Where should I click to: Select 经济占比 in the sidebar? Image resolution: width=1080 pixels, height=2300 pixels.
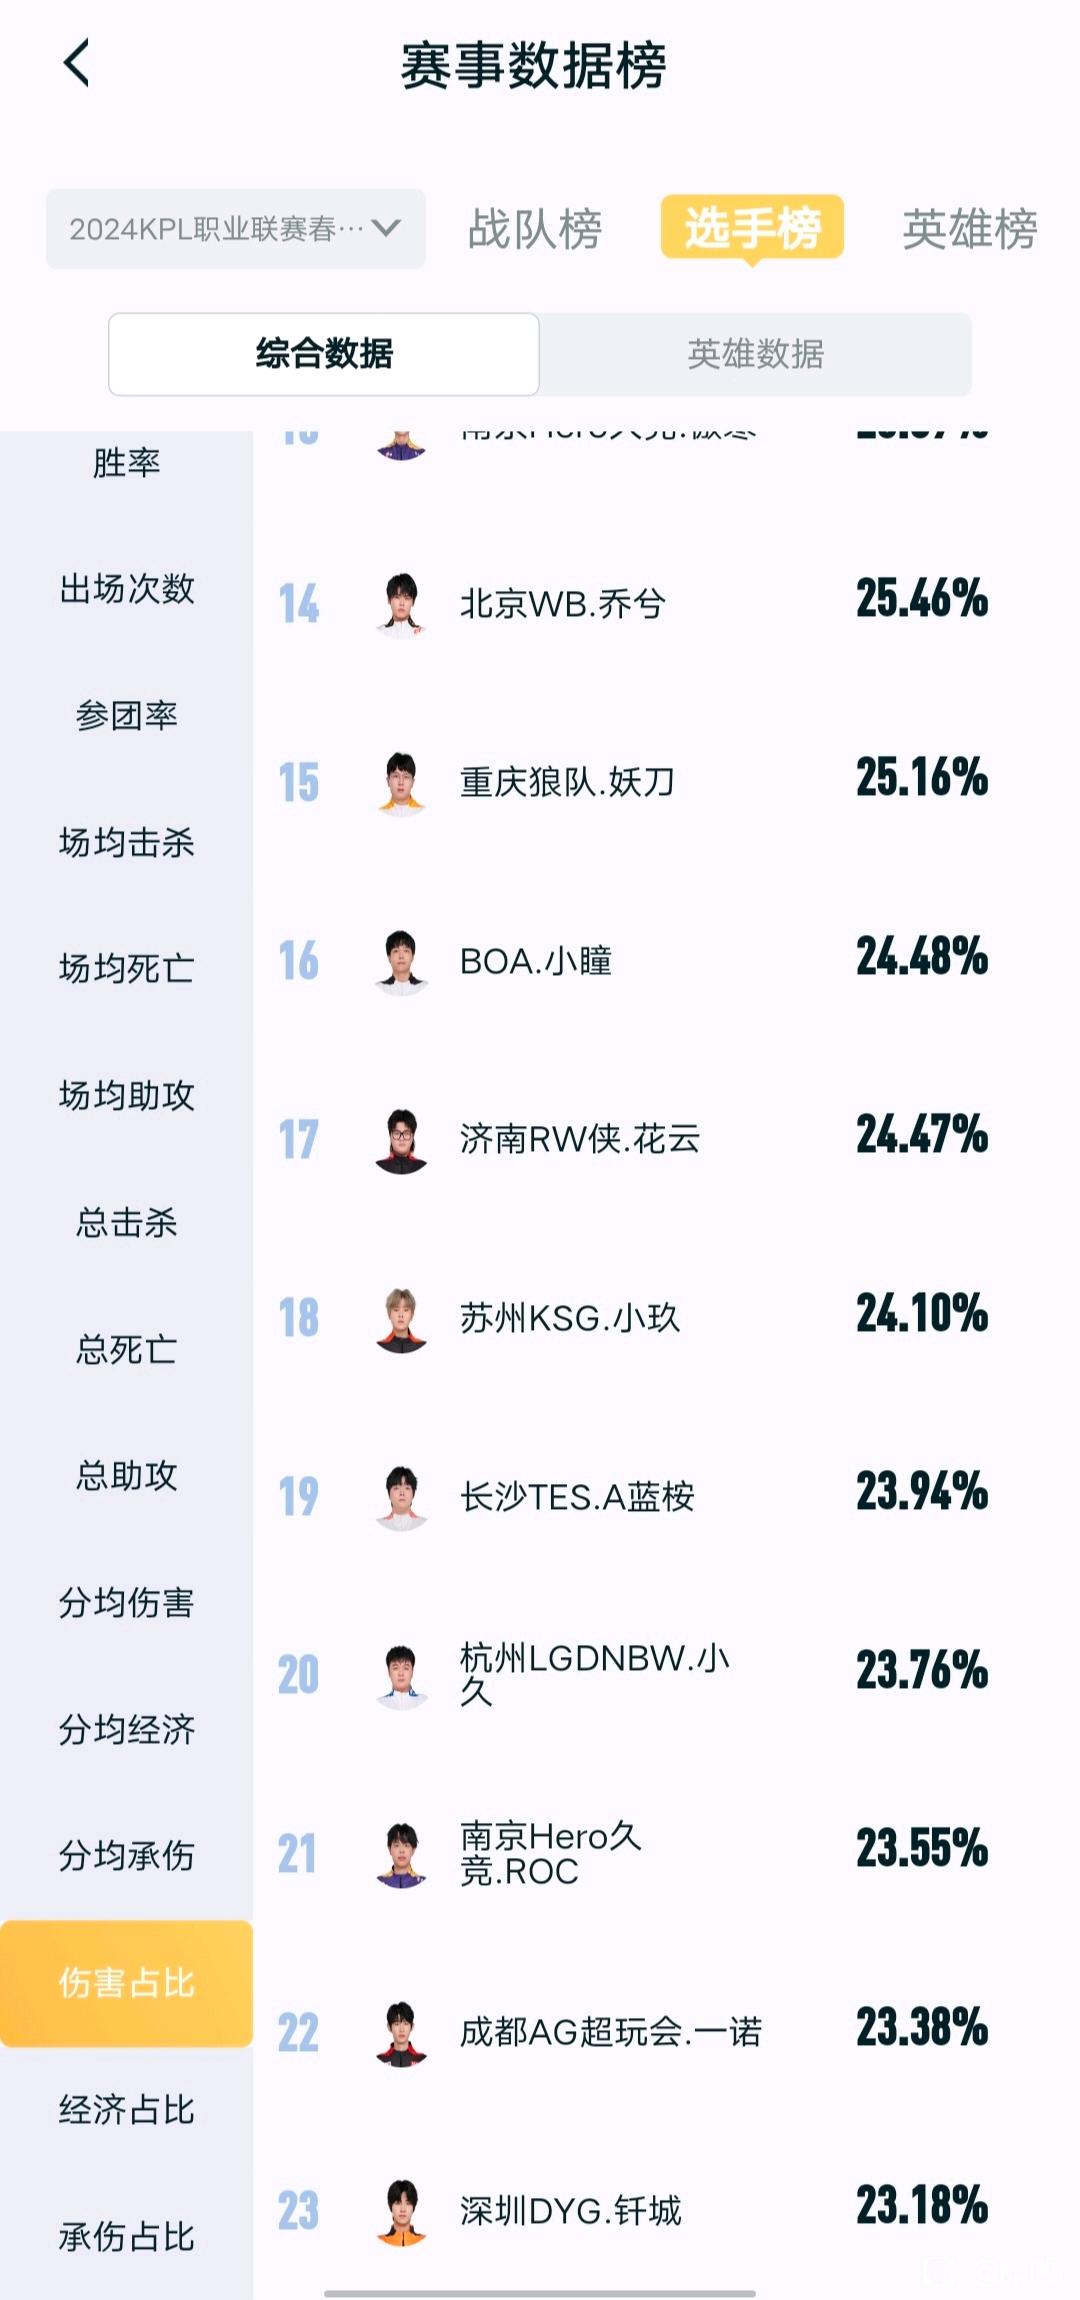point(126,2109)
